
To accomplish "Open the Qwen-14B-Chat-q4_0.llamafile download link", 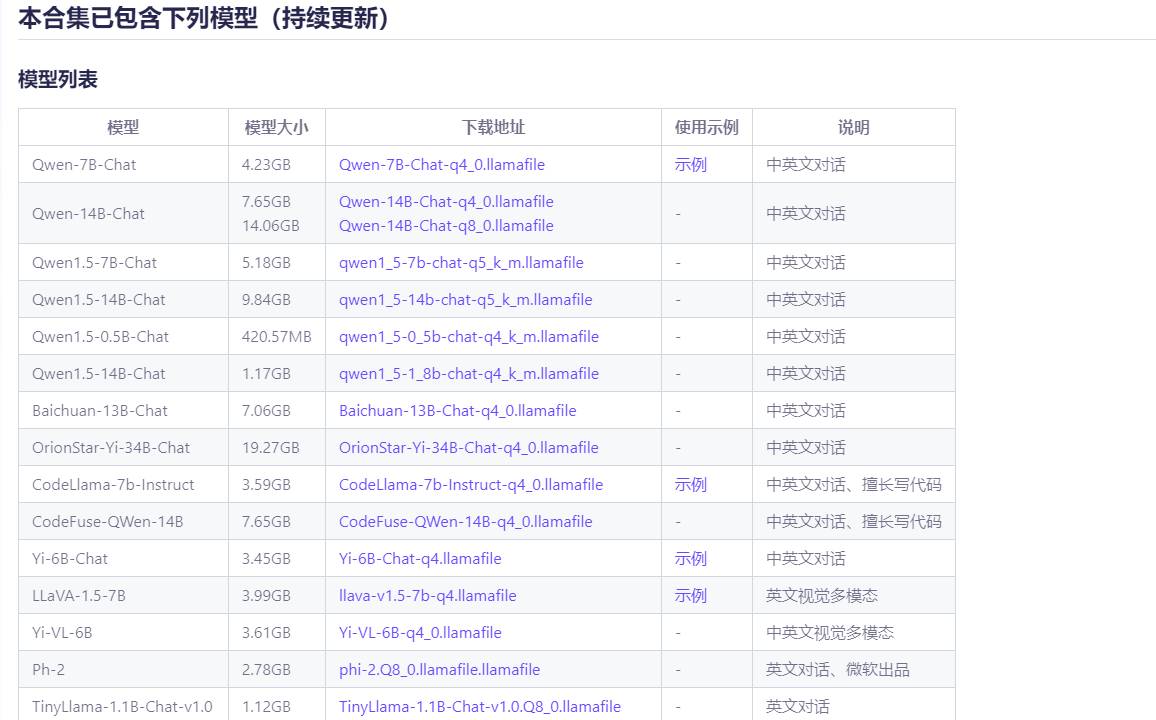I will coord(446,201).
